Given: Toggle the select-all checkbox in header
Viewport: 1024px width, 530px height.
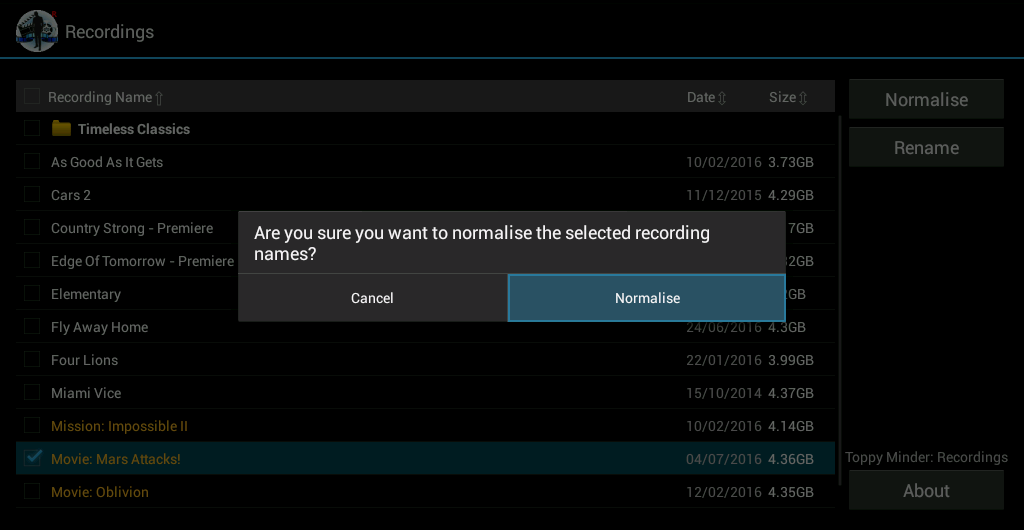Looking at the screenshot, I should (x=32, y=97).
